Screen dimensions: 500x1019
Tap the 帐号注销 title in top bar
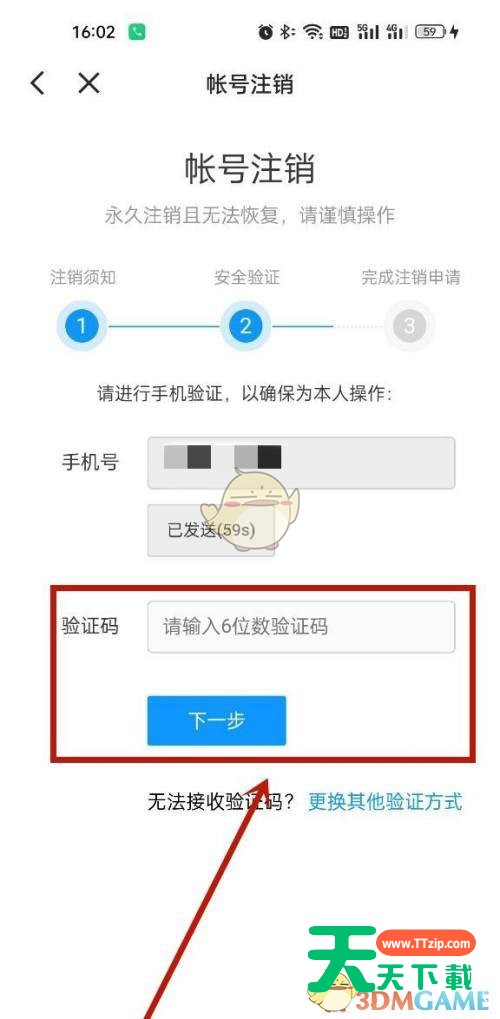pyautogui.click(x=250, y=84)
